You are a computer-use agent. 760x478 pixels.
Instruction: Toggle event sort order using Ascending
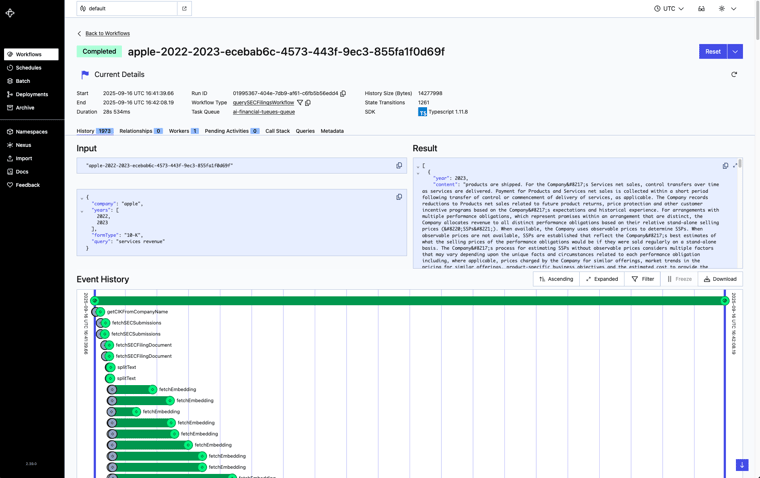(556, 279)
